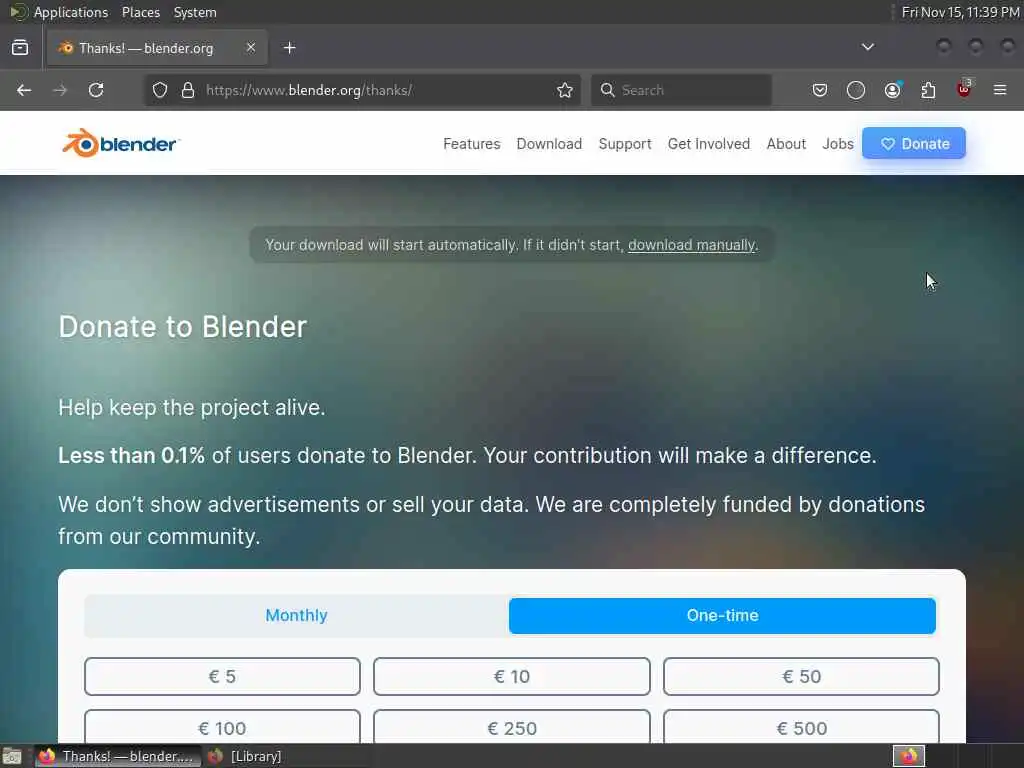Click the Less than 0.1% bold text

tap(131, 455)
